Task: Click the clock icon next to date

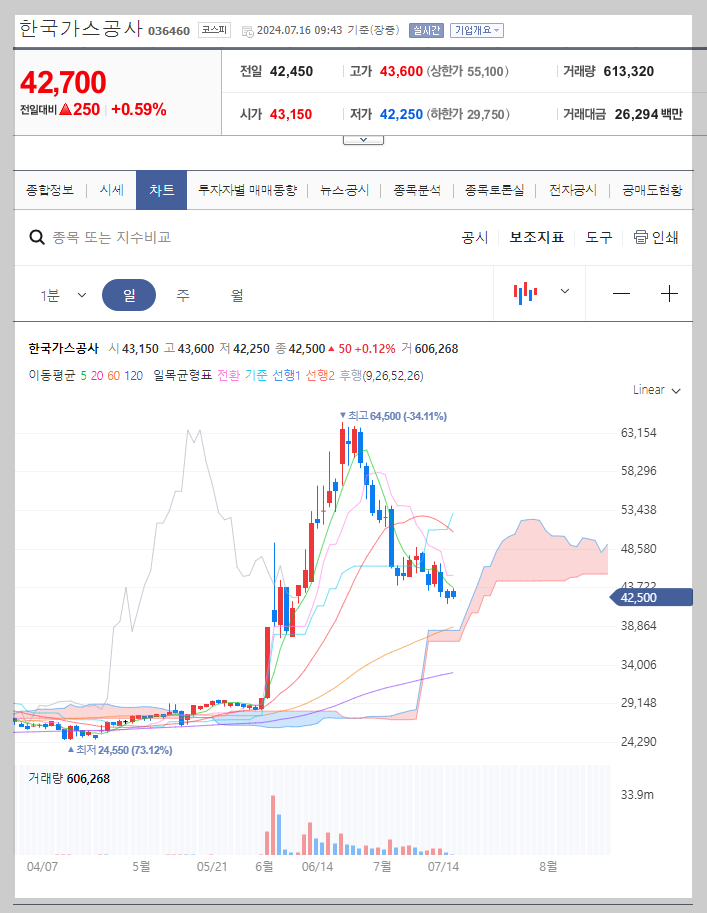Action: point(248,31)
